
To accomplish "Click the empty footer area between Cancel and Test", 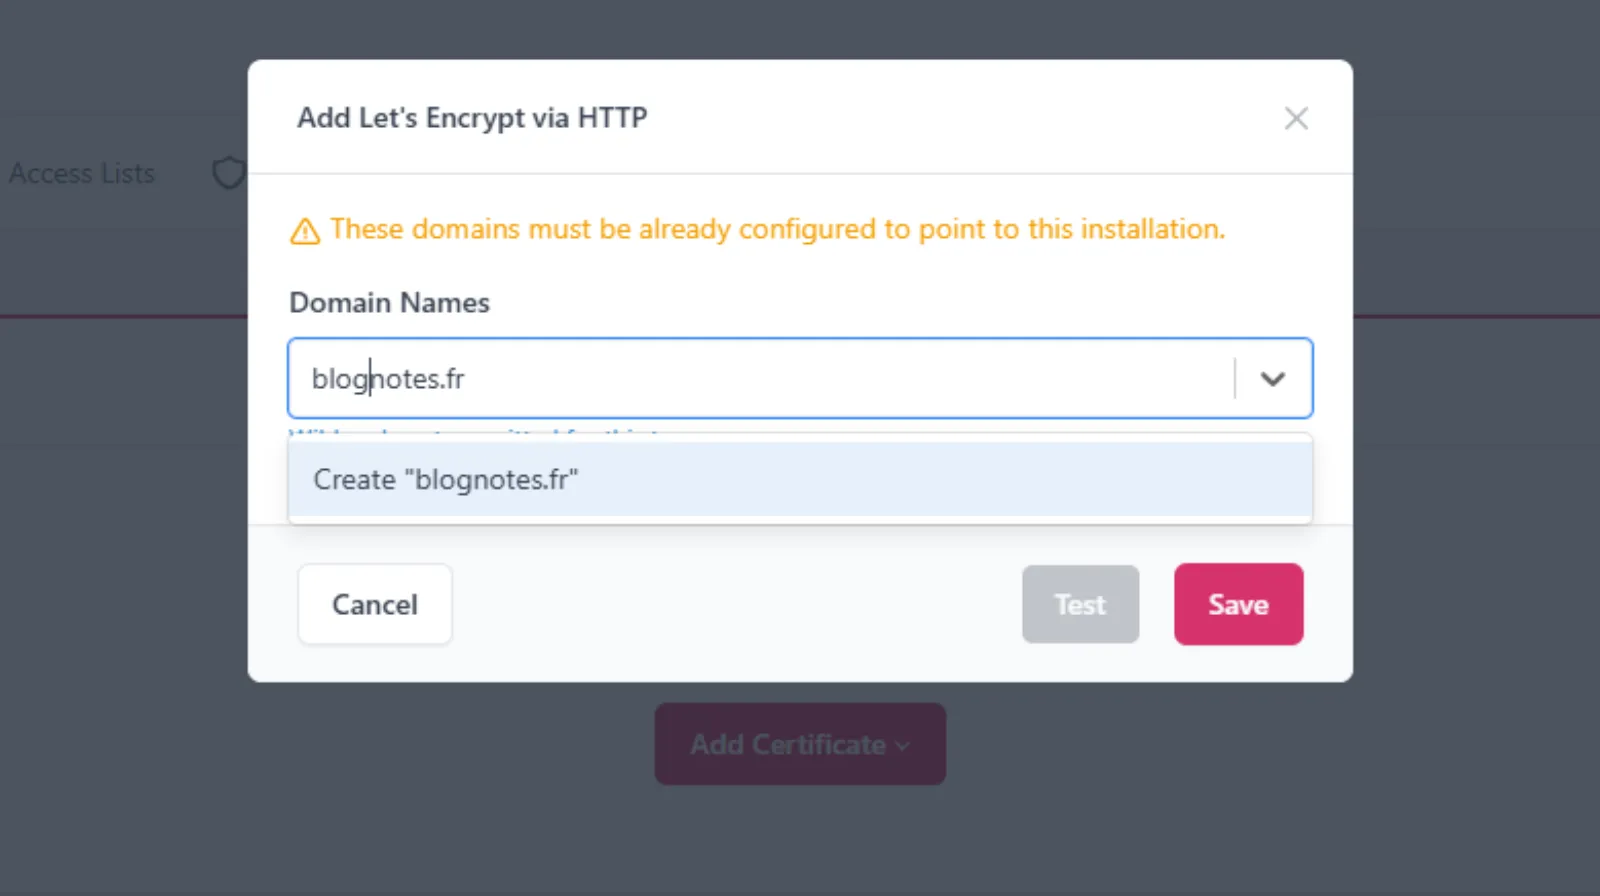I will (736, 605).
